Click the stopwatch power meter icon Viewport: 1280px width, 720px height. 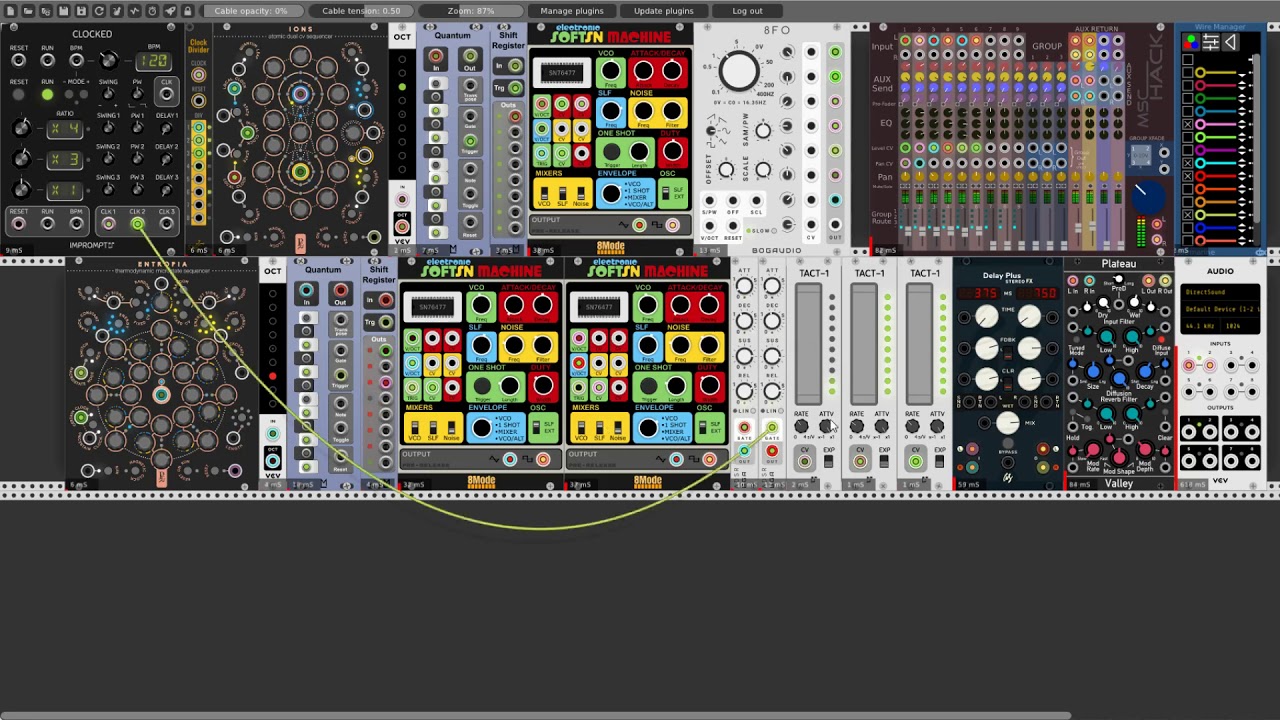point(152,11)
